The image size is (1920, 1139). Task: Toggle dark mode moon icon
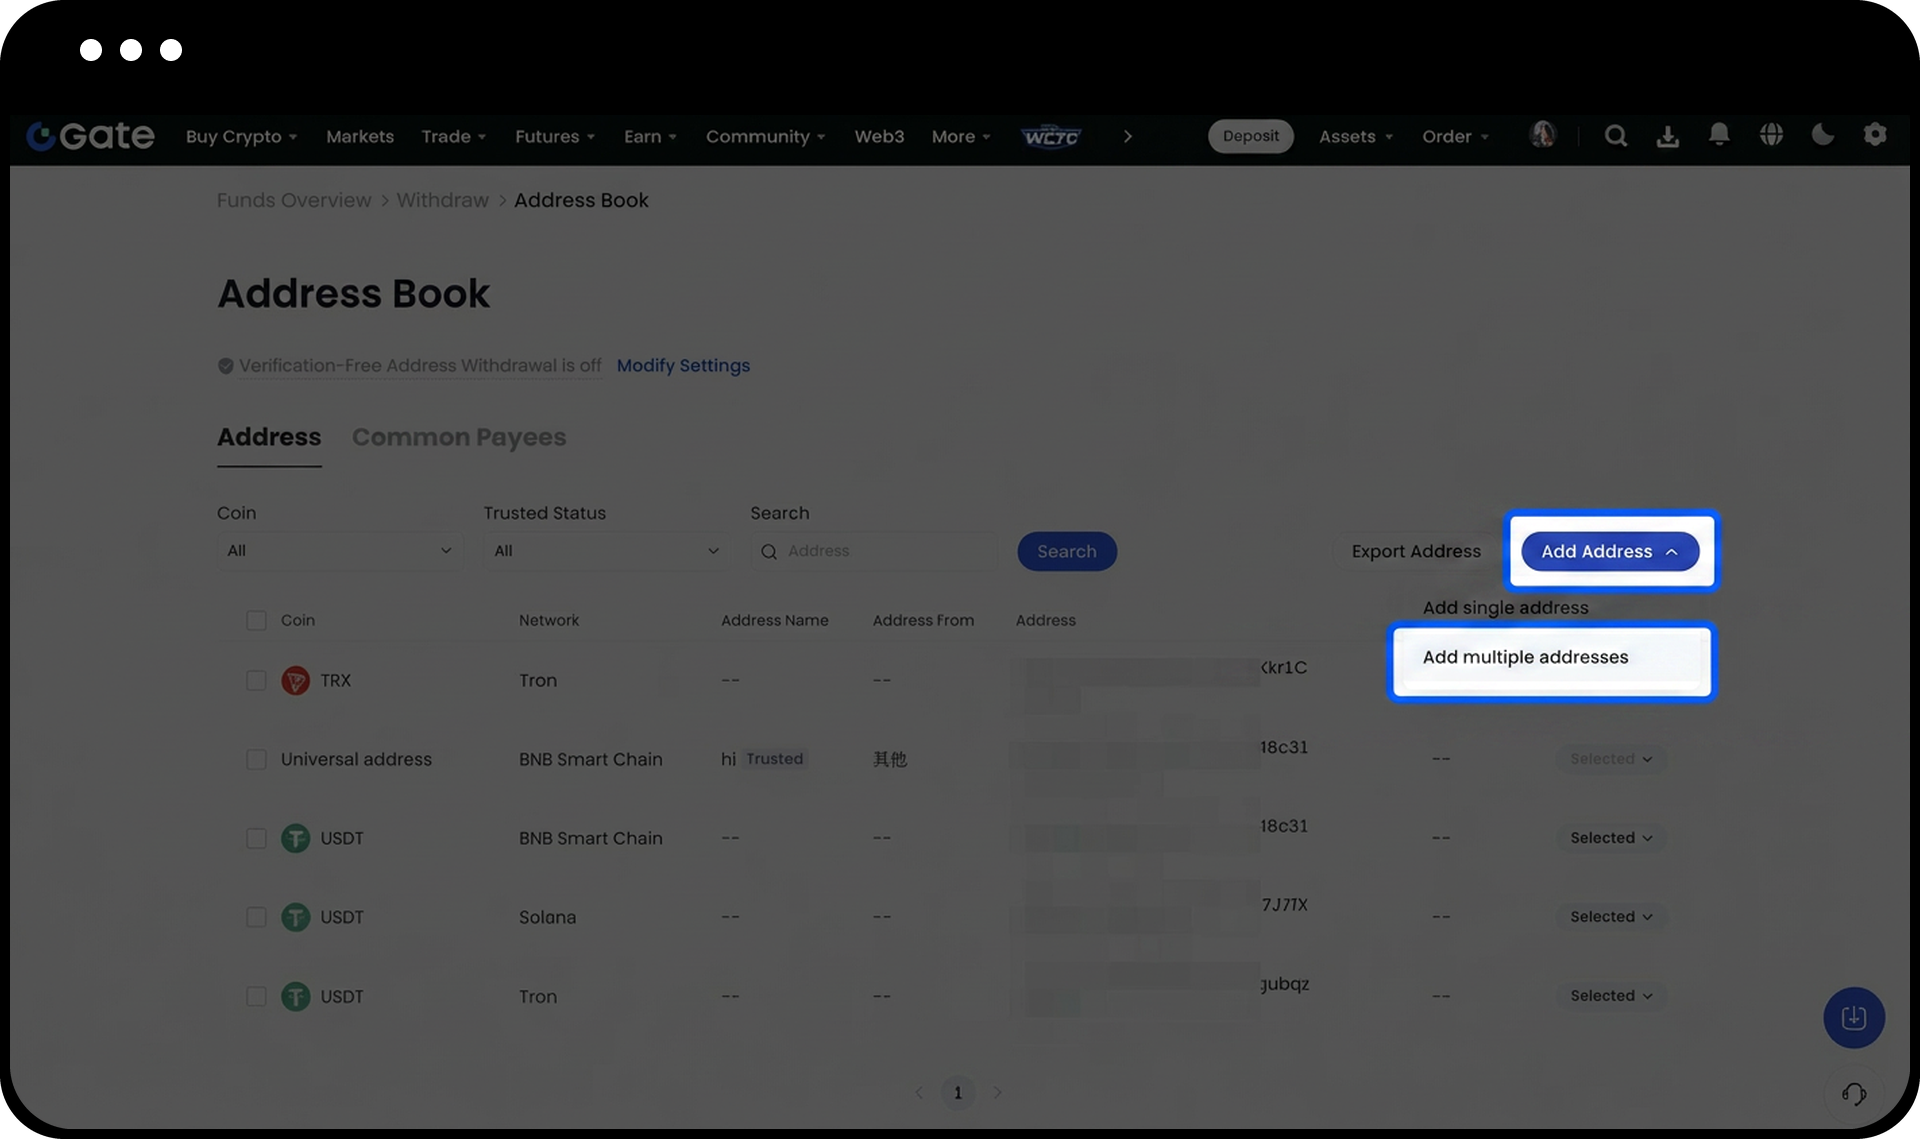[1823, 135]
